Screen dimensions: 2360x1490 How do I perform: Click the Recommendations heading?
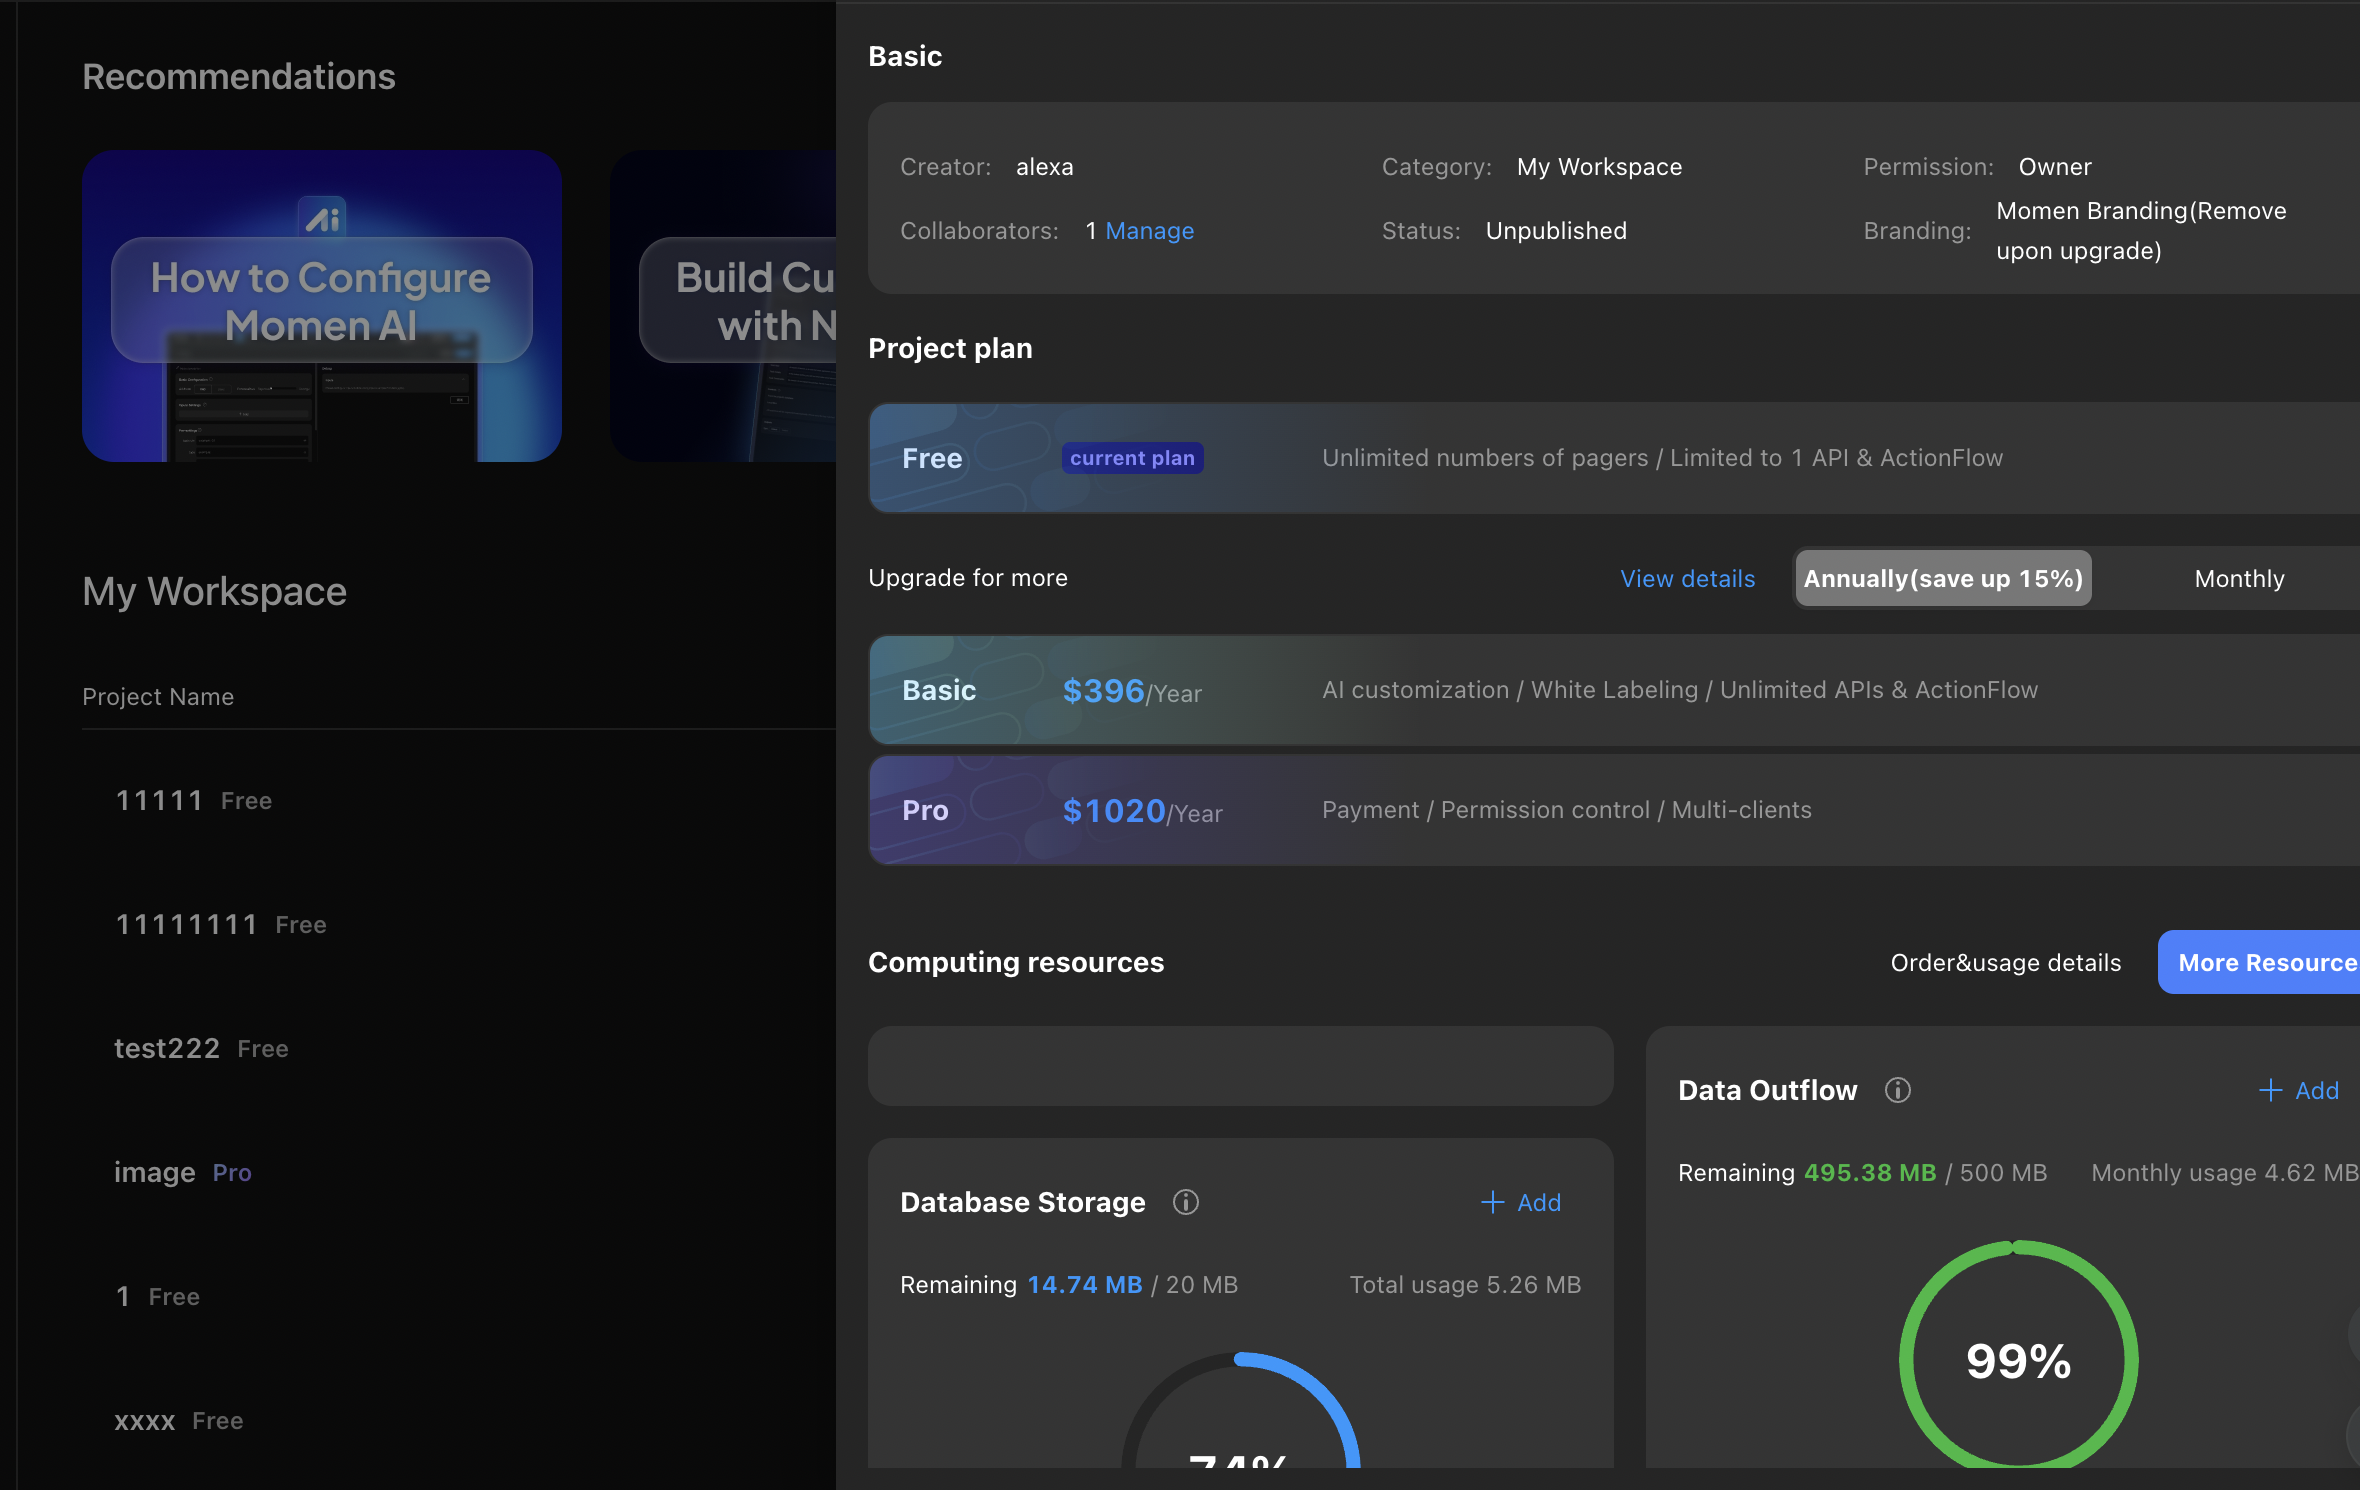pyautogui.click(x=239, y=77)
